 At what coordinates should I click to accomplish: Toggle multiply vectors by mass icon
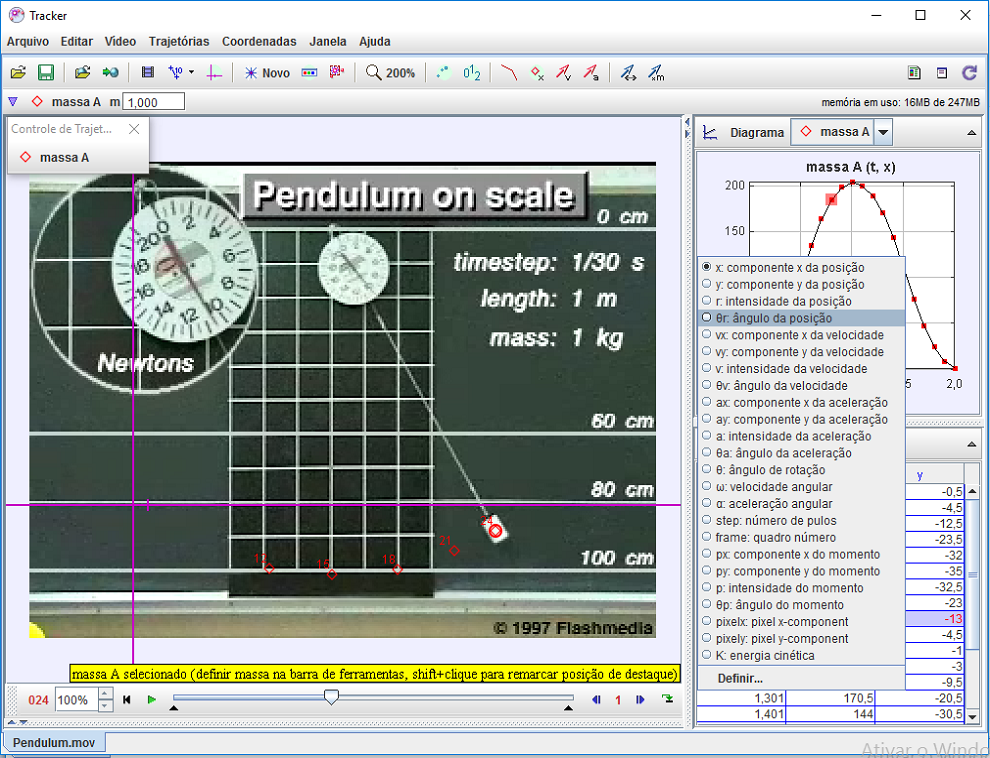pos(656,73)
